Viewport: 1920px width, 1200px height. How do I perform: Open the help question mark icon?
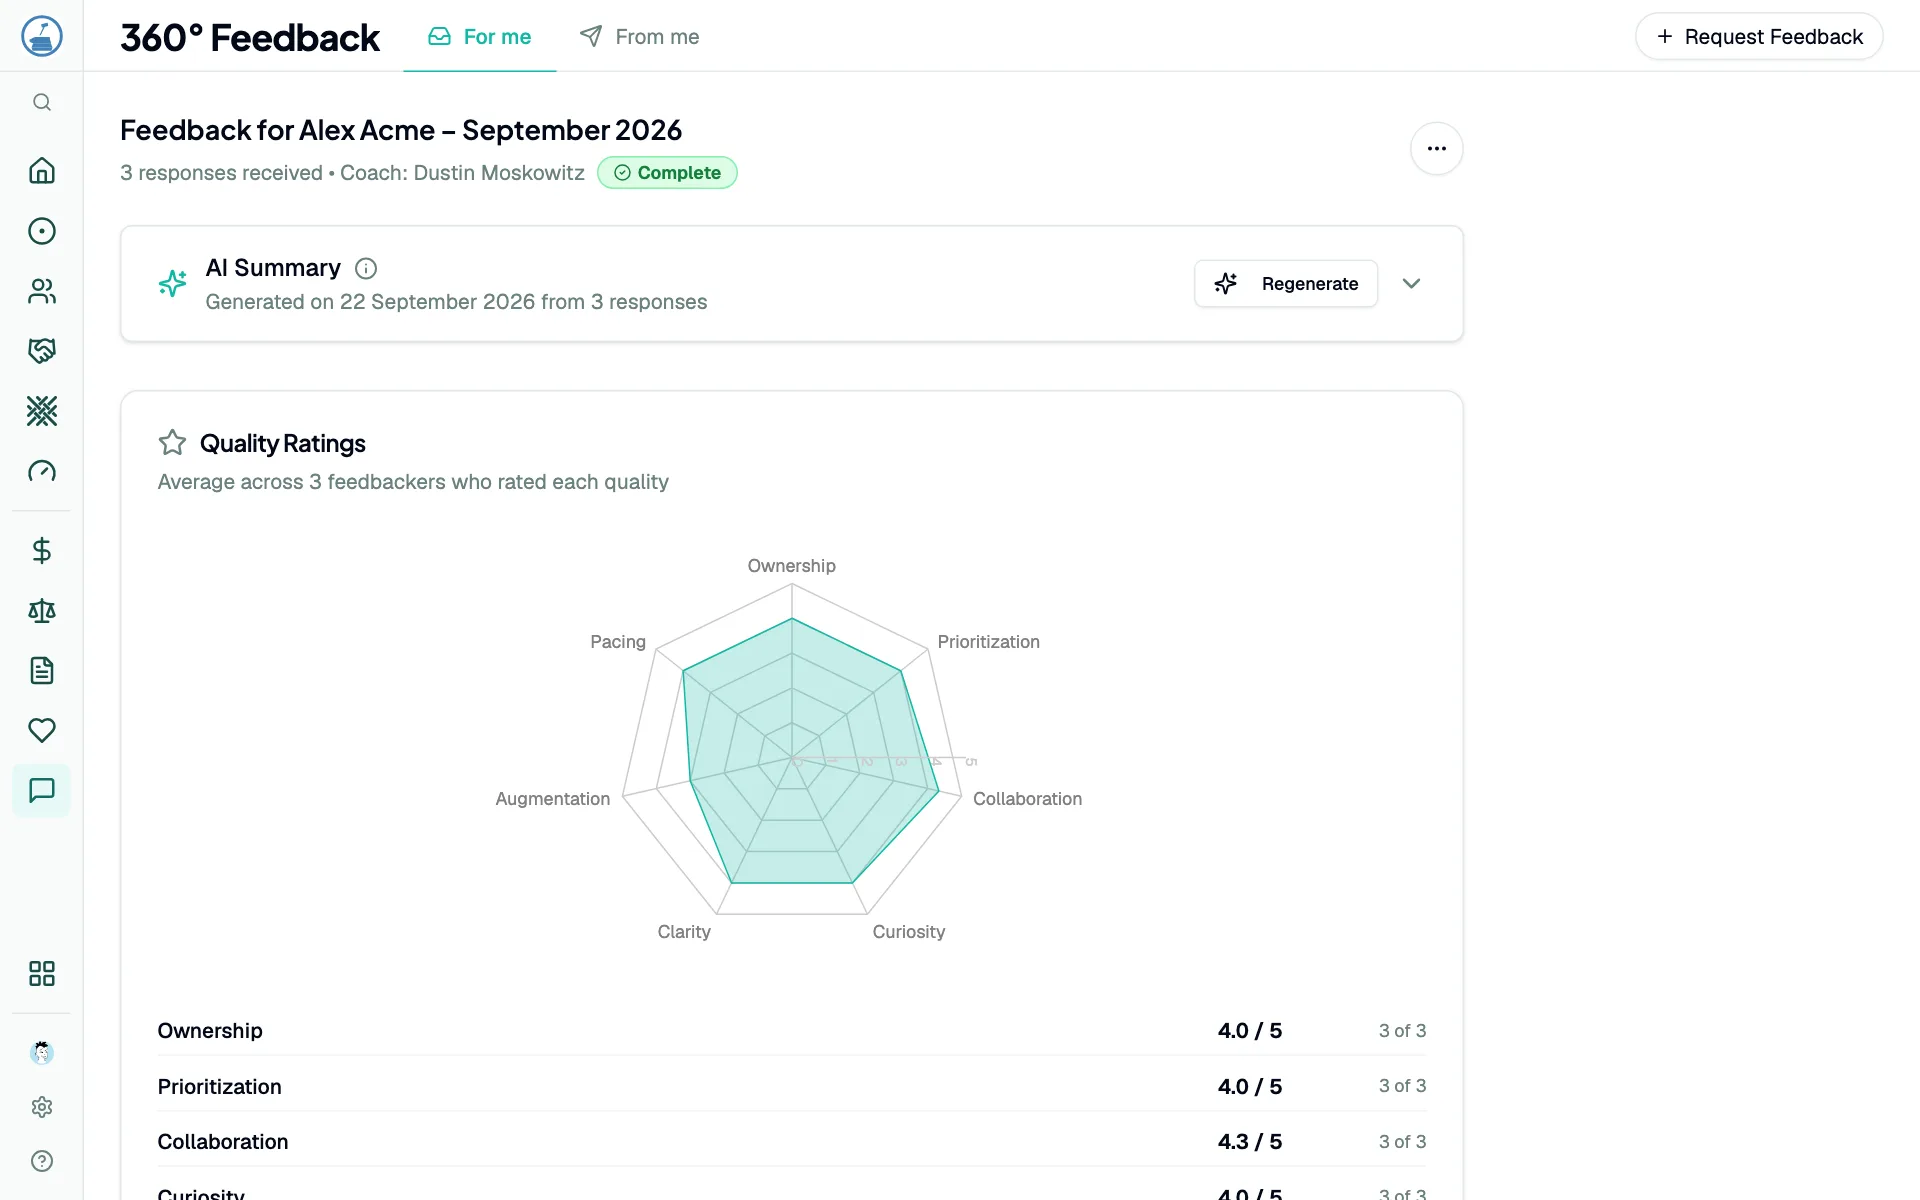42,1161
